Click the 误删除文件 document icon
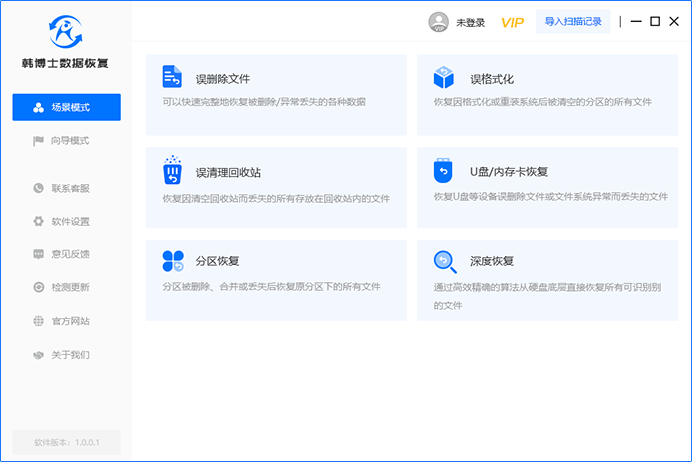Screen dimensions: 692x462 (172, 76)
